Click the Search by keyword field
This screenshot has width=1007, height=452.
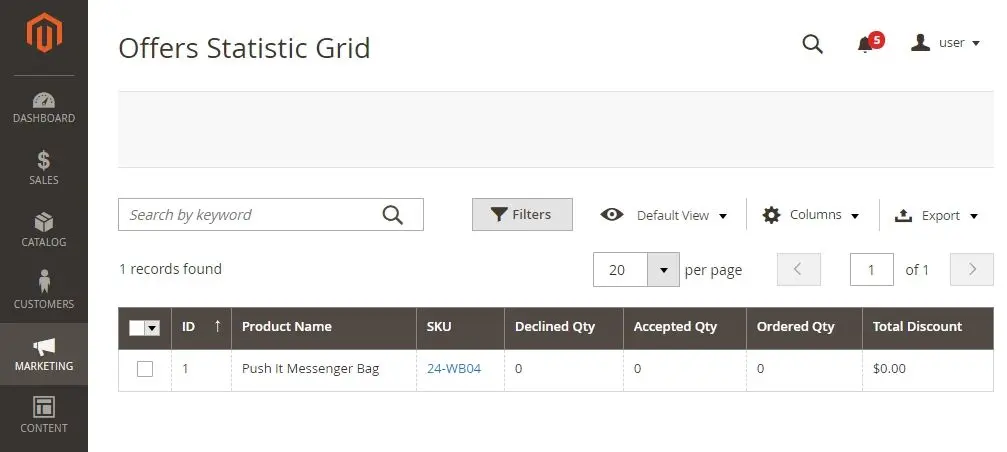click(249, 214)
